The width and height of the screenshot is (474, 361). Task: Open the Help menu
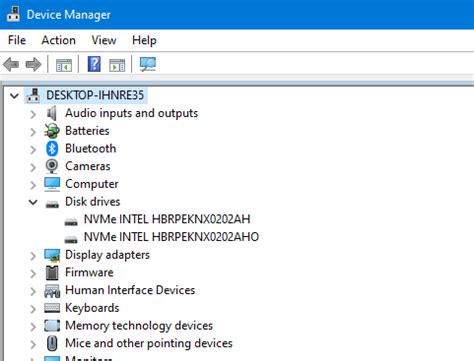(144, 40)
